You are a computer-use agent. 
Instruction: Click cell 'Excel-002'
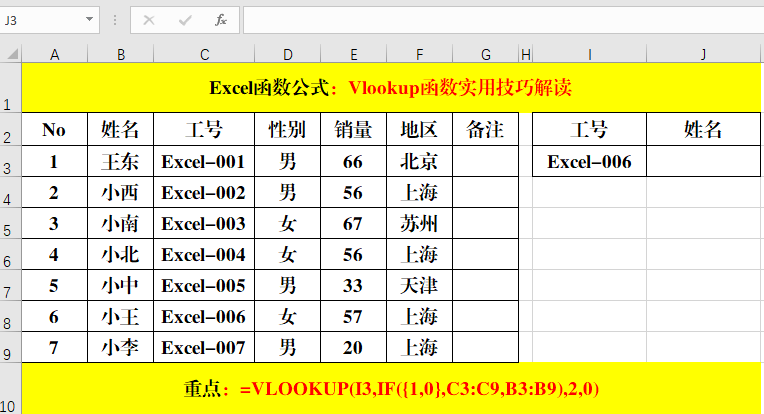pyautogui.click(x=204, y=192)
